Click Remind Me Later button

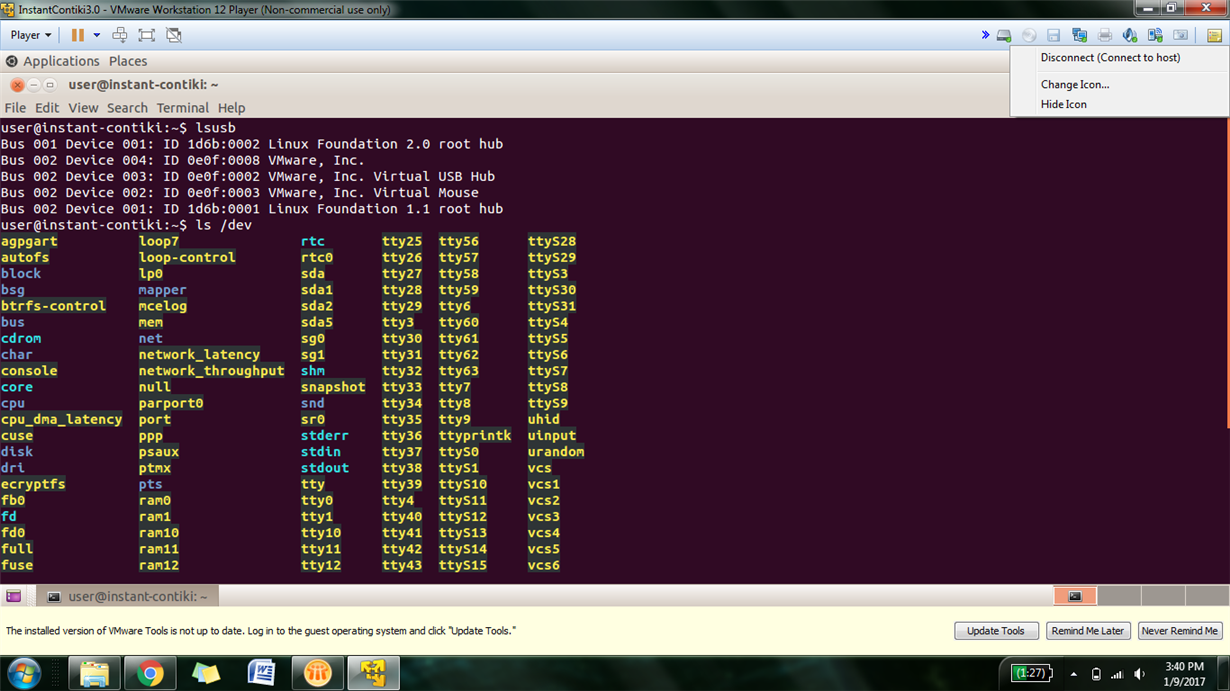1088,631
